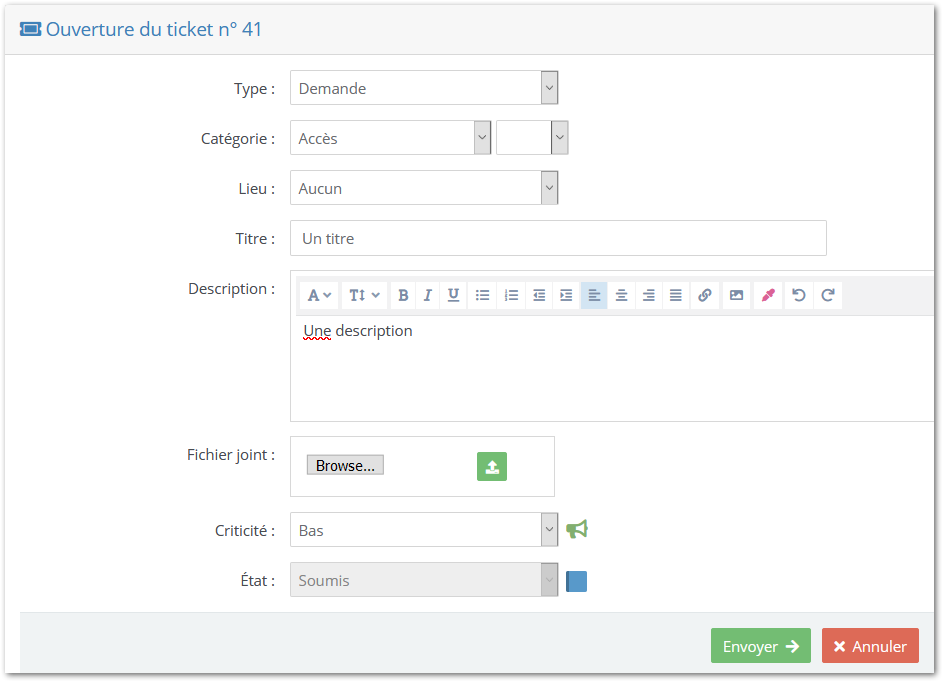This screenshot has height=682, width=943.
Task: Insert a numbered list
Action: click(511, 295)
